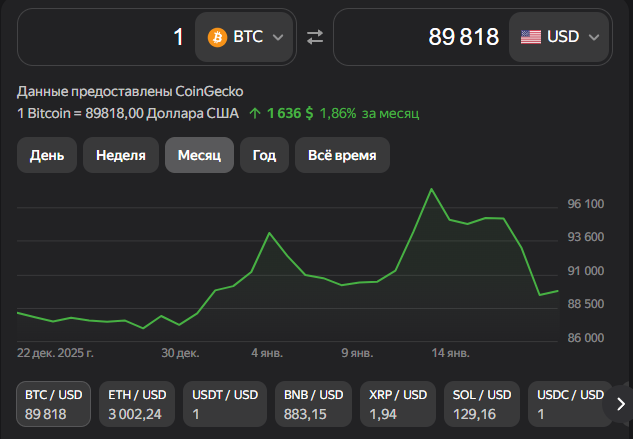The width and height of the screenshot is (633, 439).
Task: Open the BTC currency dropdown
Action: [246, 37]
